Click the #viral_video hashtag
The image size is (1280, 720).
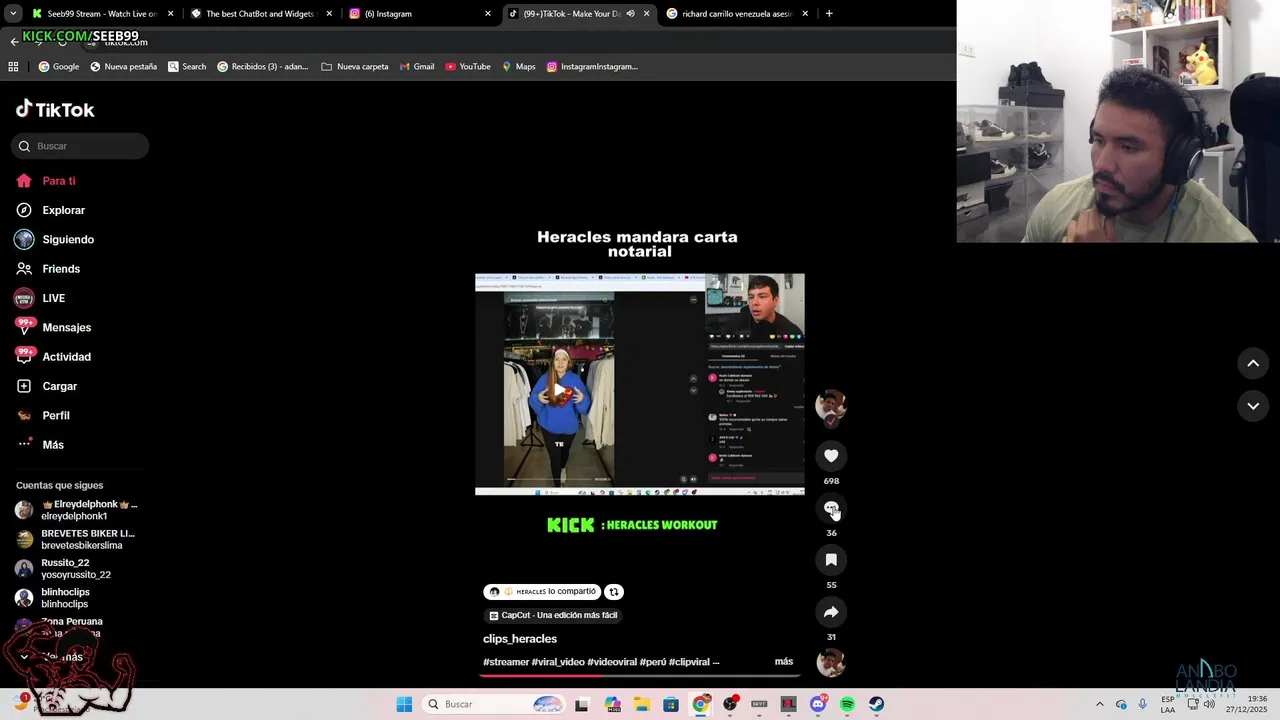point(558,662)
